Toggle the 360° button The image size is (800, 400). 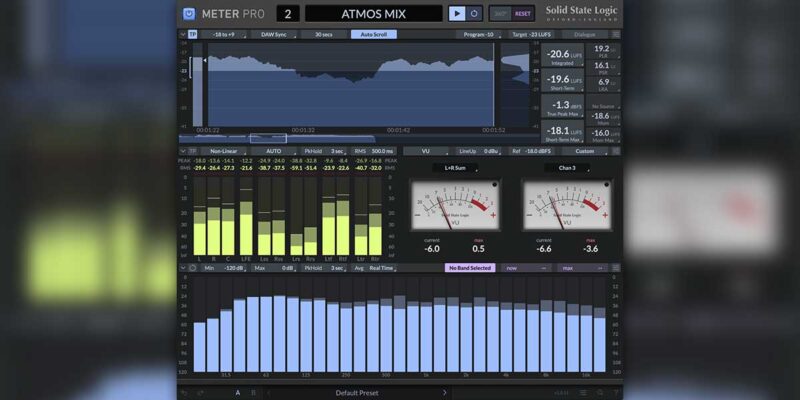pyautogui.click(x=501, y=14)
